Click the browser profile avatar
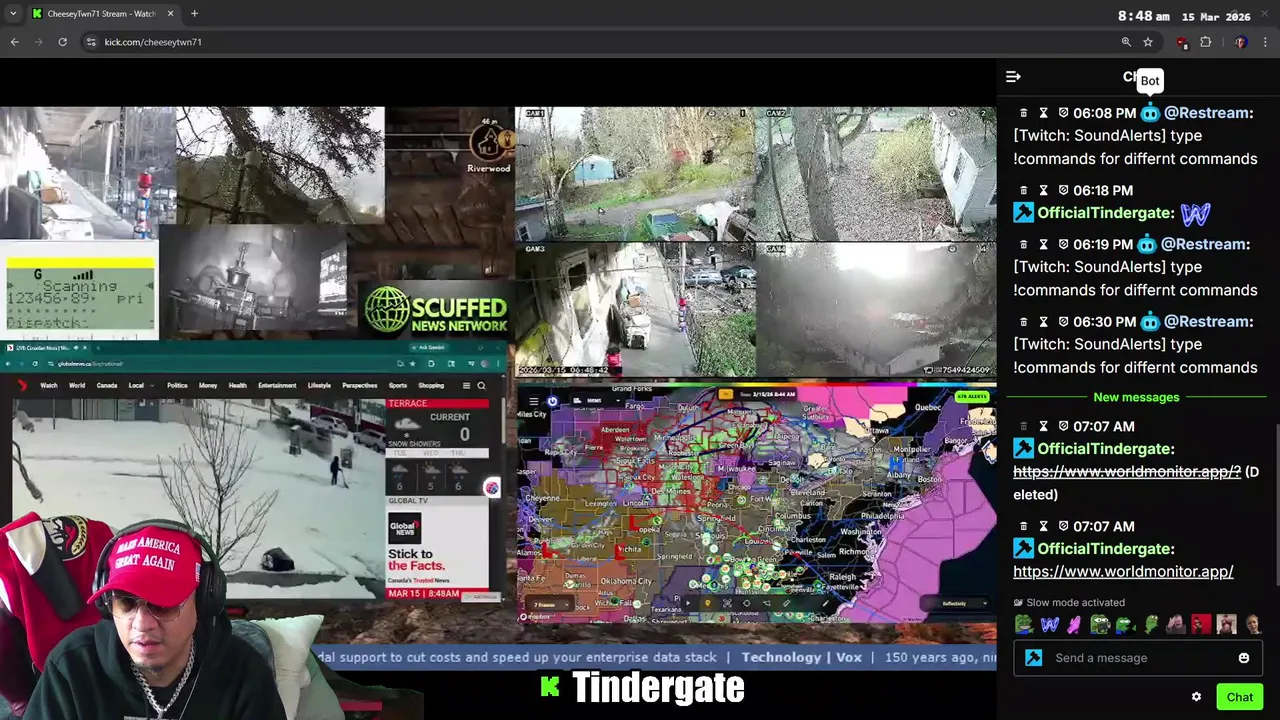This screenshot has width=1280, height=720. (1240, 42)
